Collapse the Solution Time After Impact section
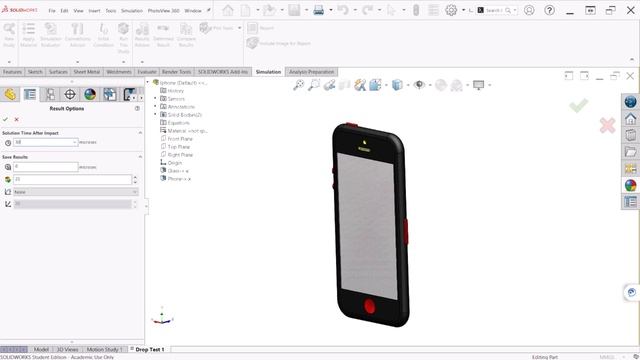 coord(140,133)
